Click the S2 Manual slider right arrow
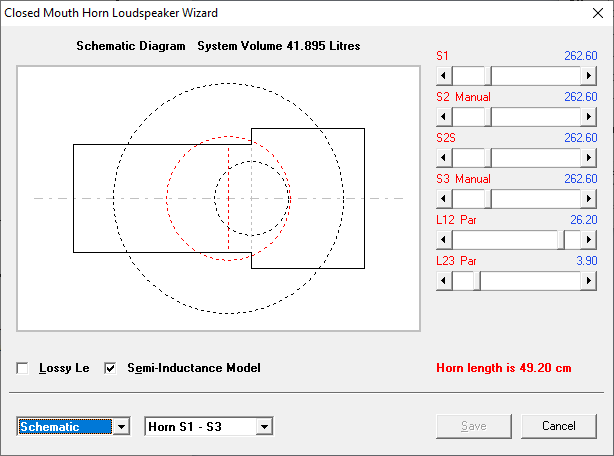The width and height of the screenshot is (614, 456). 589,117
